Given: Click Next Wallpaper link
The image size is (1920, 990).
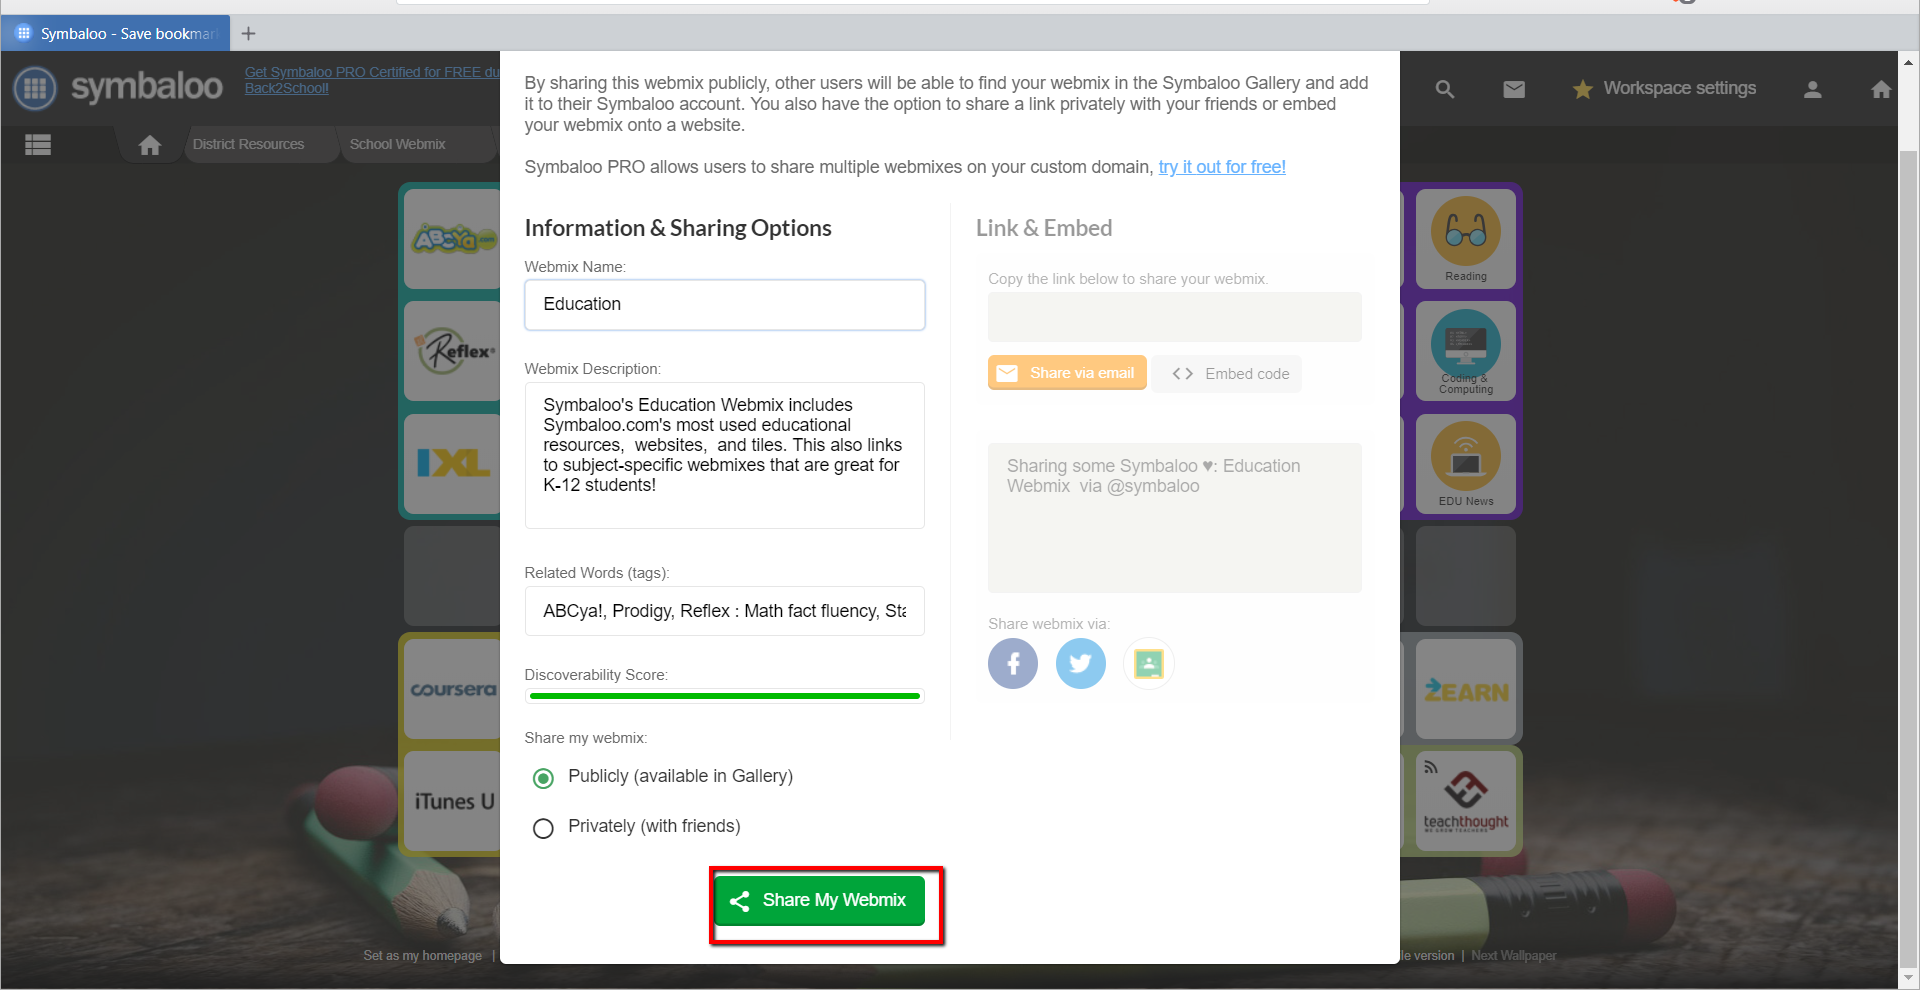Looking at the screenshot, I should coord(1514,956).
